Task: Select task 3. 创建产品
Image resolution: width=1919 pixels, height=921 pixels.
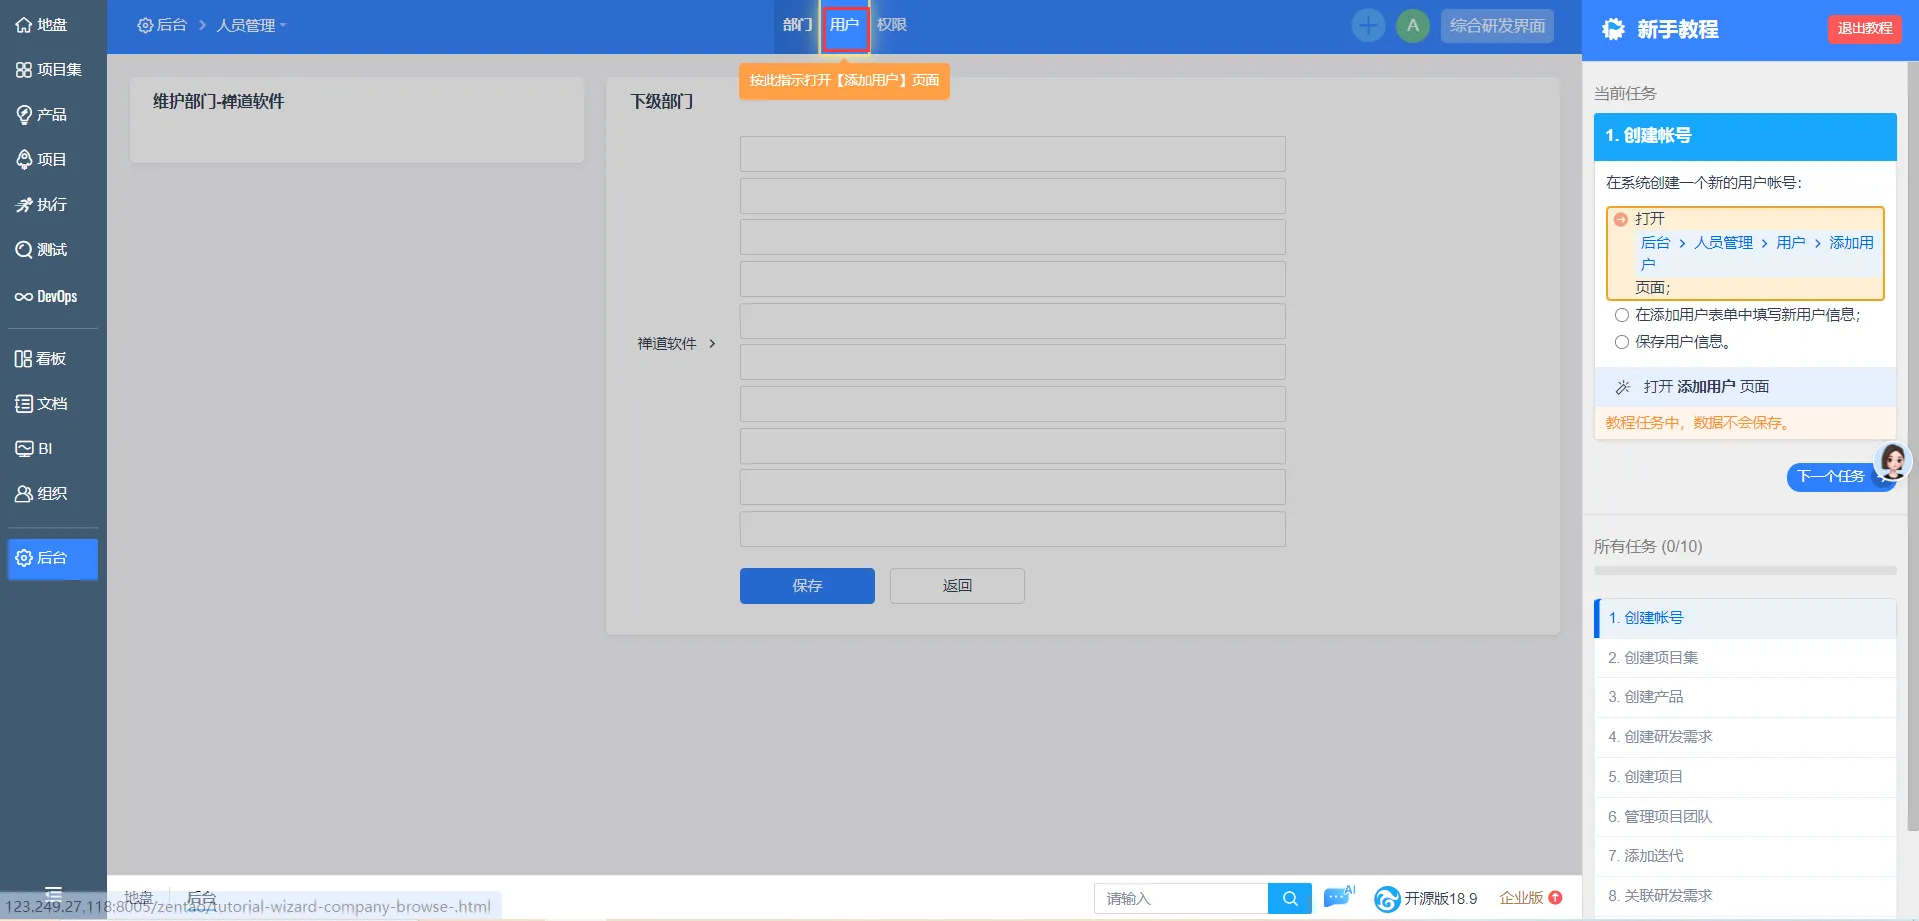Action: [x=1745, y=697]
